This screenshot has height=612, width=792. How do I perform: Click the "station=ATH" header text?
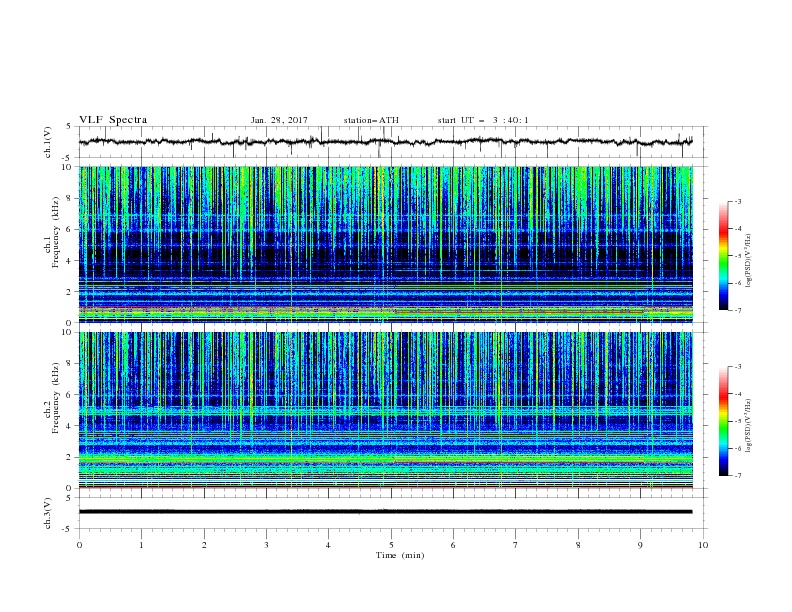pos(371,120)
